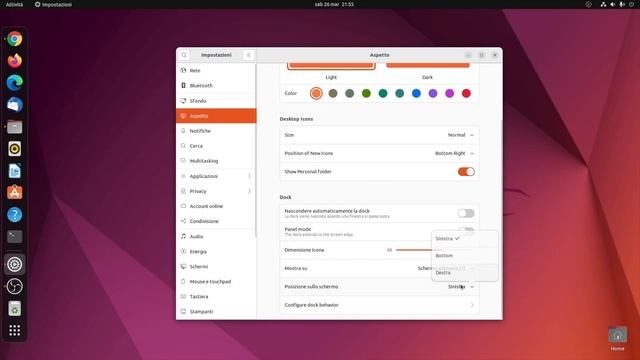This screenshot has height=360, width=640.
Task: Select the Light style thumbnail
Action: click(x=331, y=66)
